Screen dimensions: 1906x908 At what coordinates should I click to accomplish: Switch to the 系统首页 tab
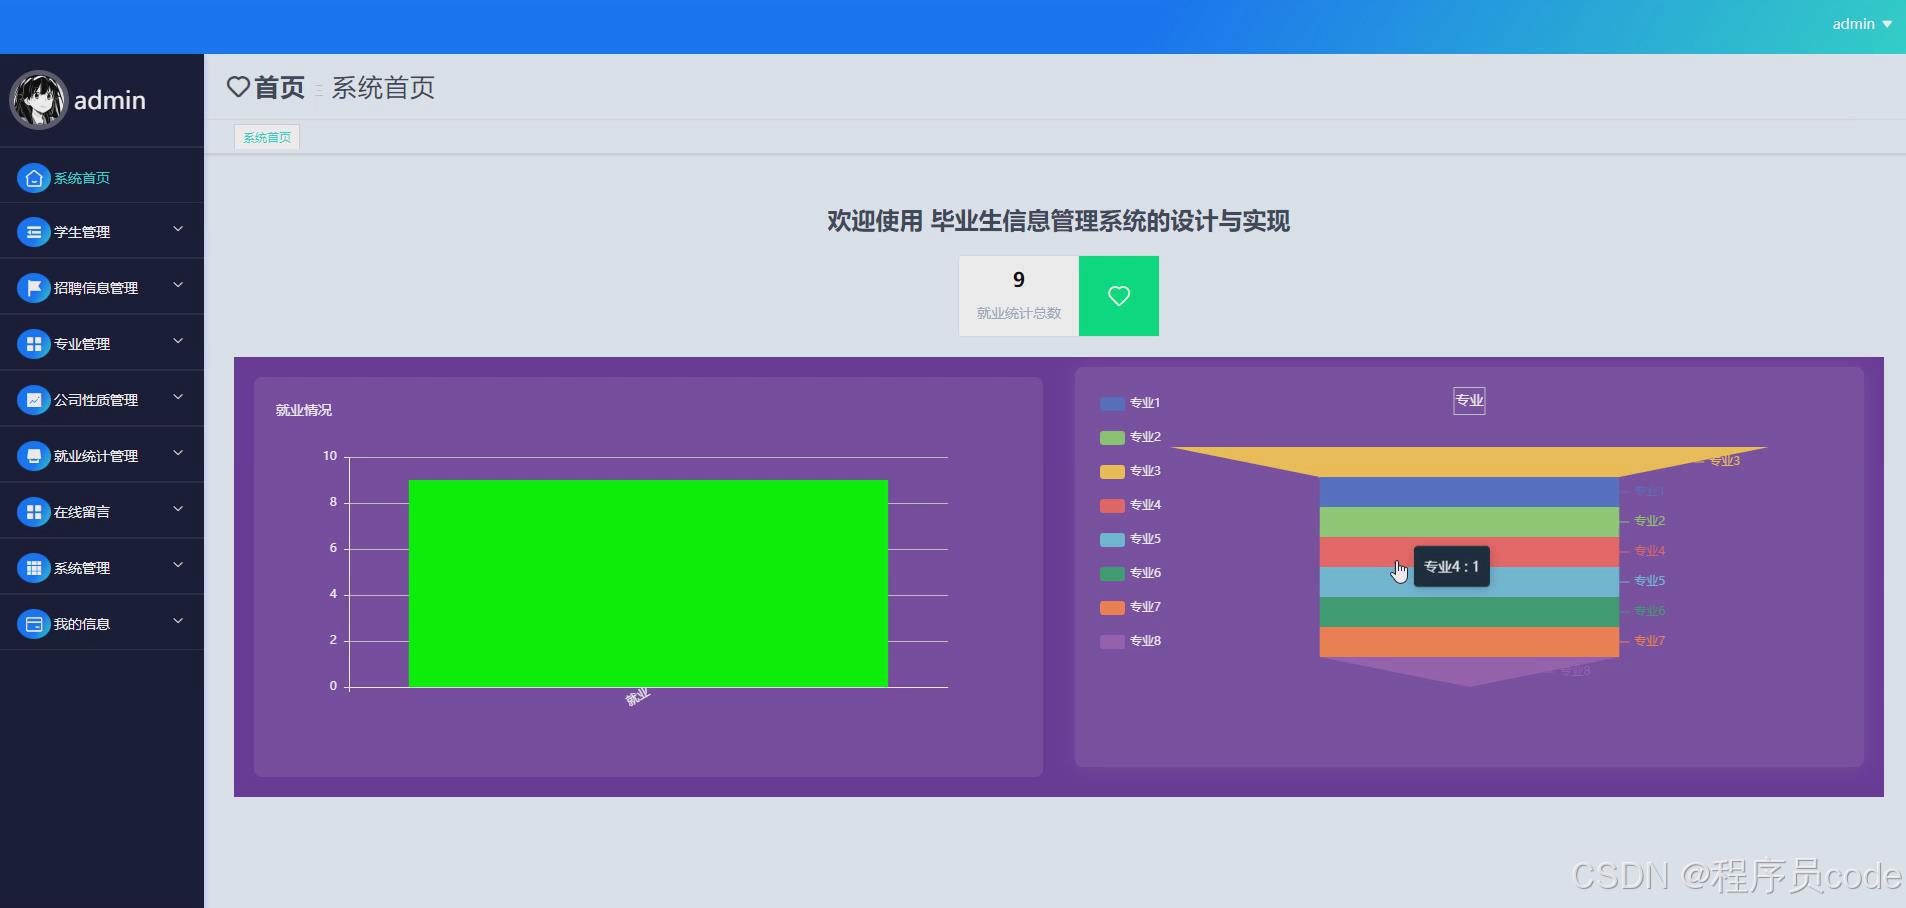[x=265, y=136]
